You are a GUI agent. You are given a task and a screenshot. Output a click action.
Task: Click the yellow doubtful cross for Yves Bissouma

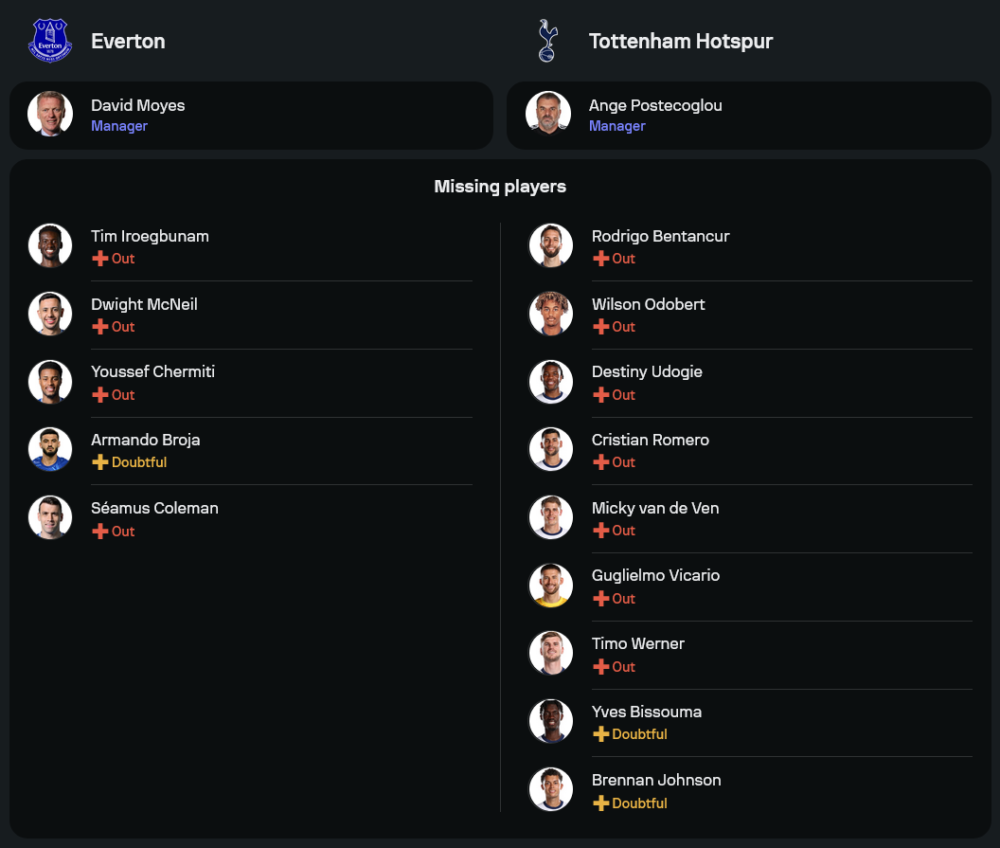[x=601, y=734]
